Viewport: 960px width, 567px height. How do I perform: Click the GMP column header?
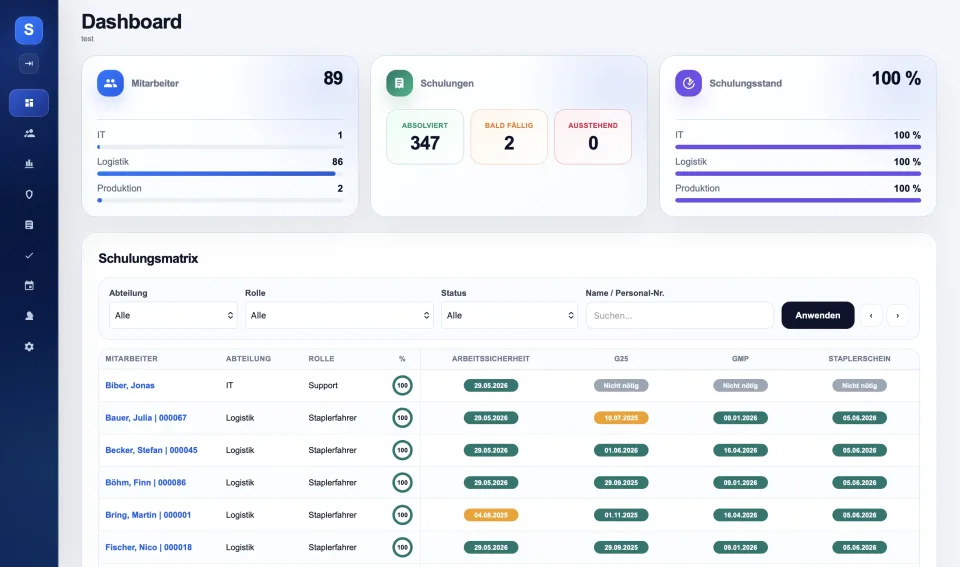tap(740, 359)
